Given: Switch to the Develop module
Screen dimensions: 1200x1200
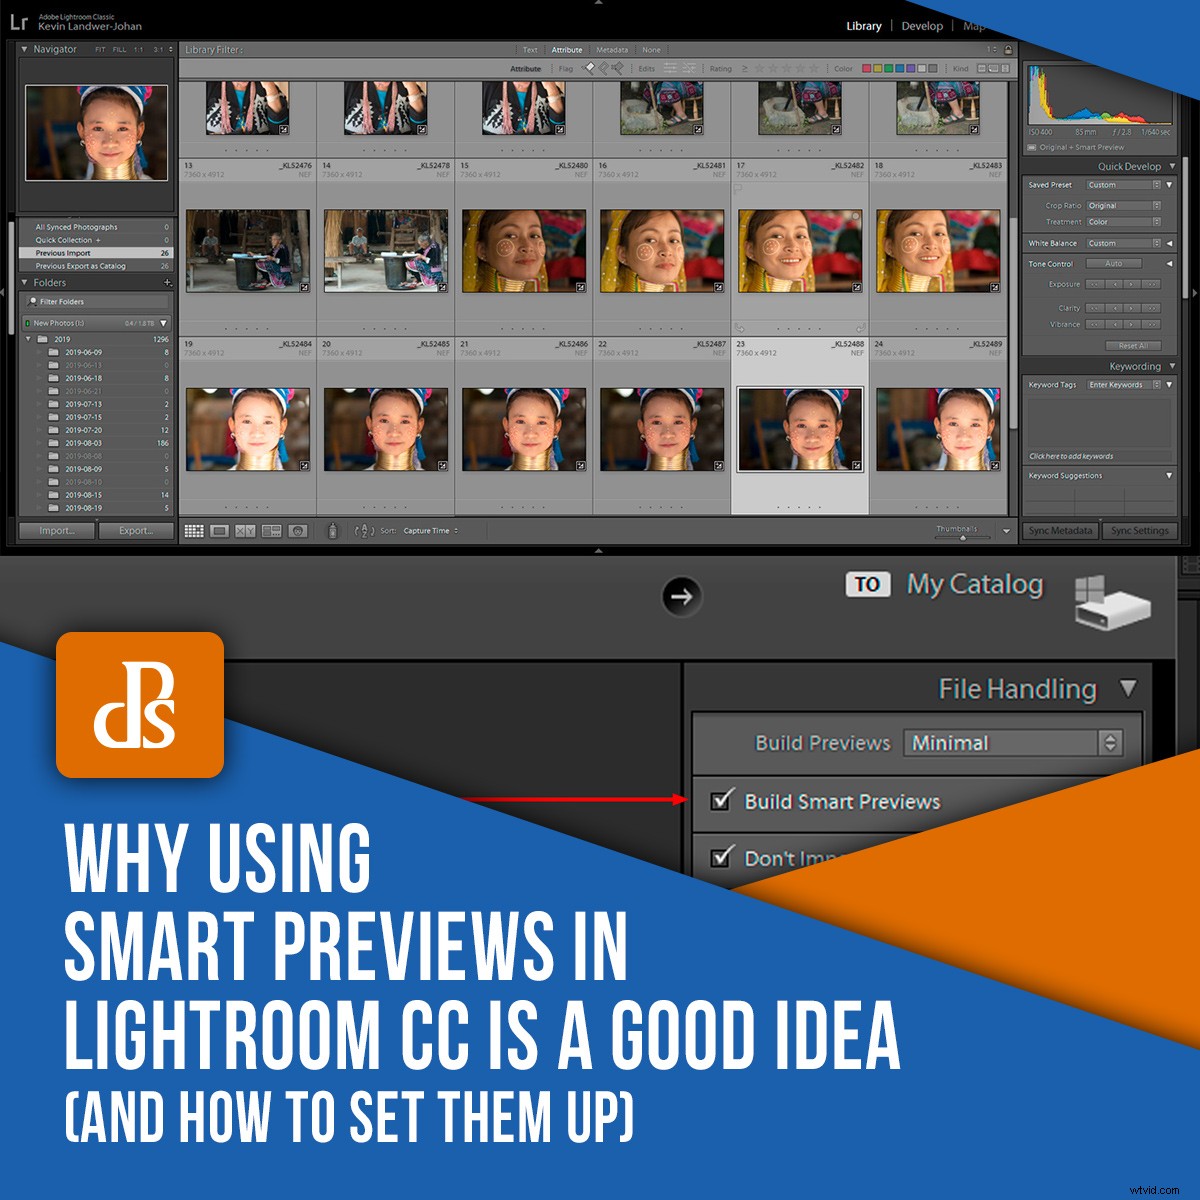Looking at the screenshot, I should click(921, 26).
